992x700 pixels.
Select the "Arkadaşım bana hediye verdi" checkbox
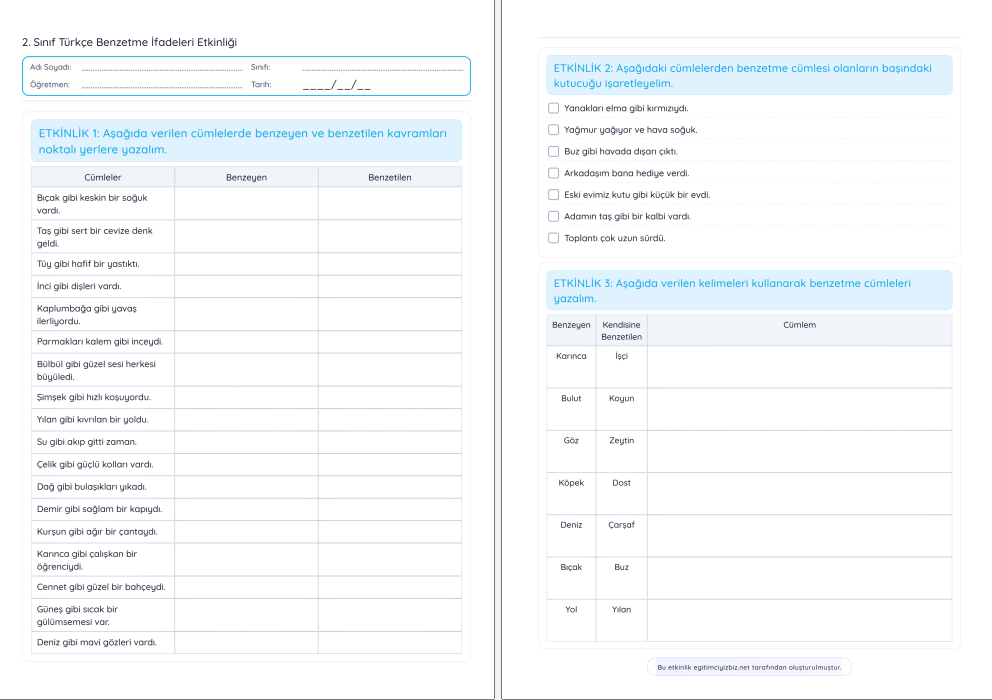point(554,173)
